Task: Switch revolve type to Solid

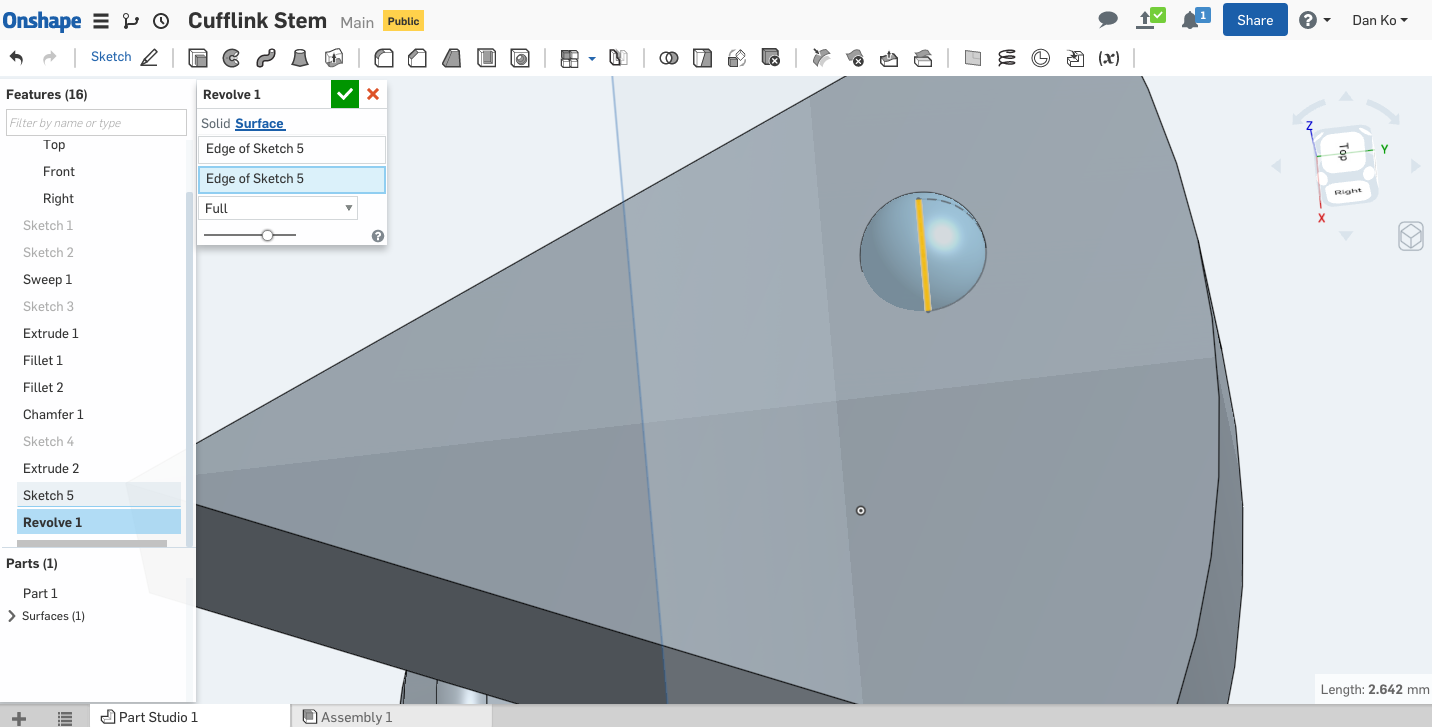Action: click(215, 123)
